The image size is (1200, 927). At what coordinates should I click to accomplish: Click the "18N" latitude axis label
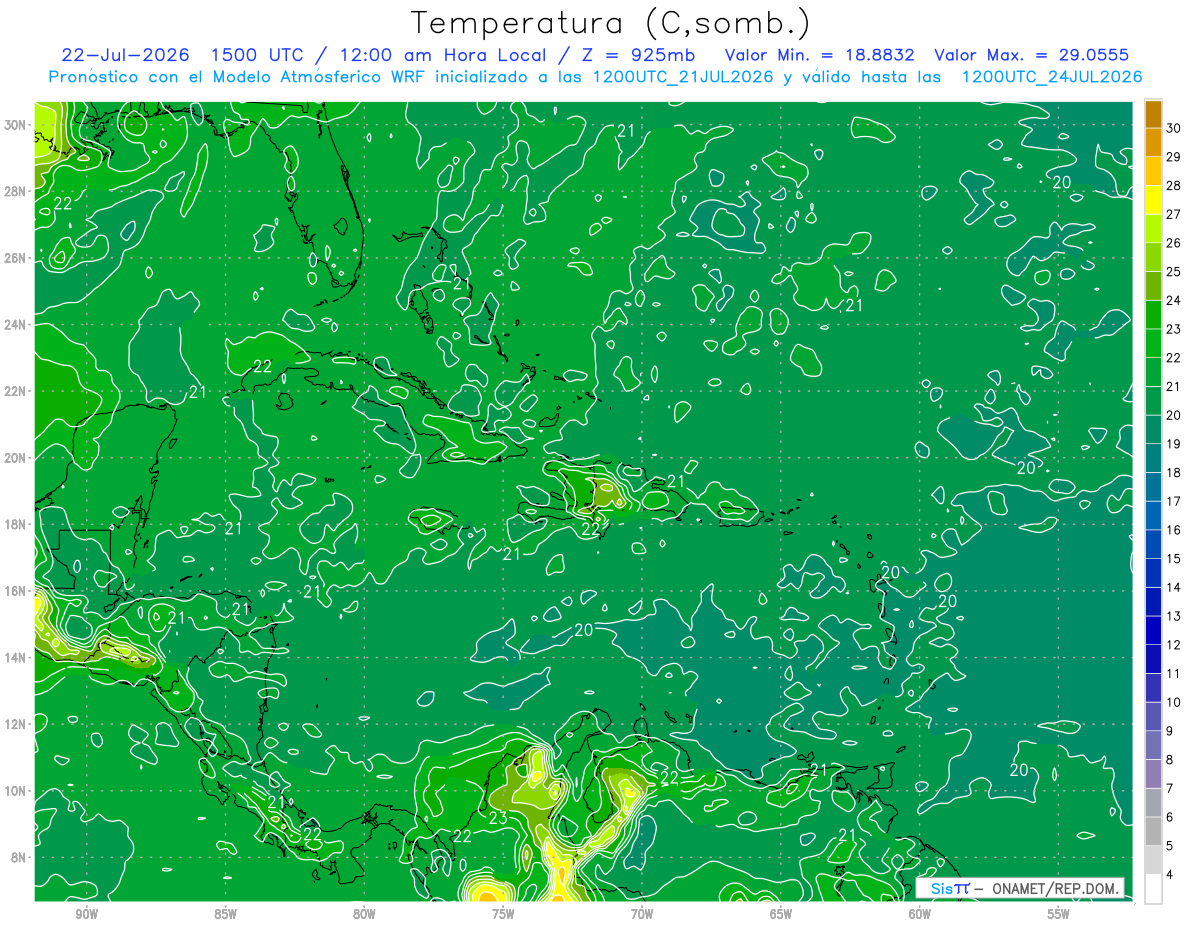17,524
